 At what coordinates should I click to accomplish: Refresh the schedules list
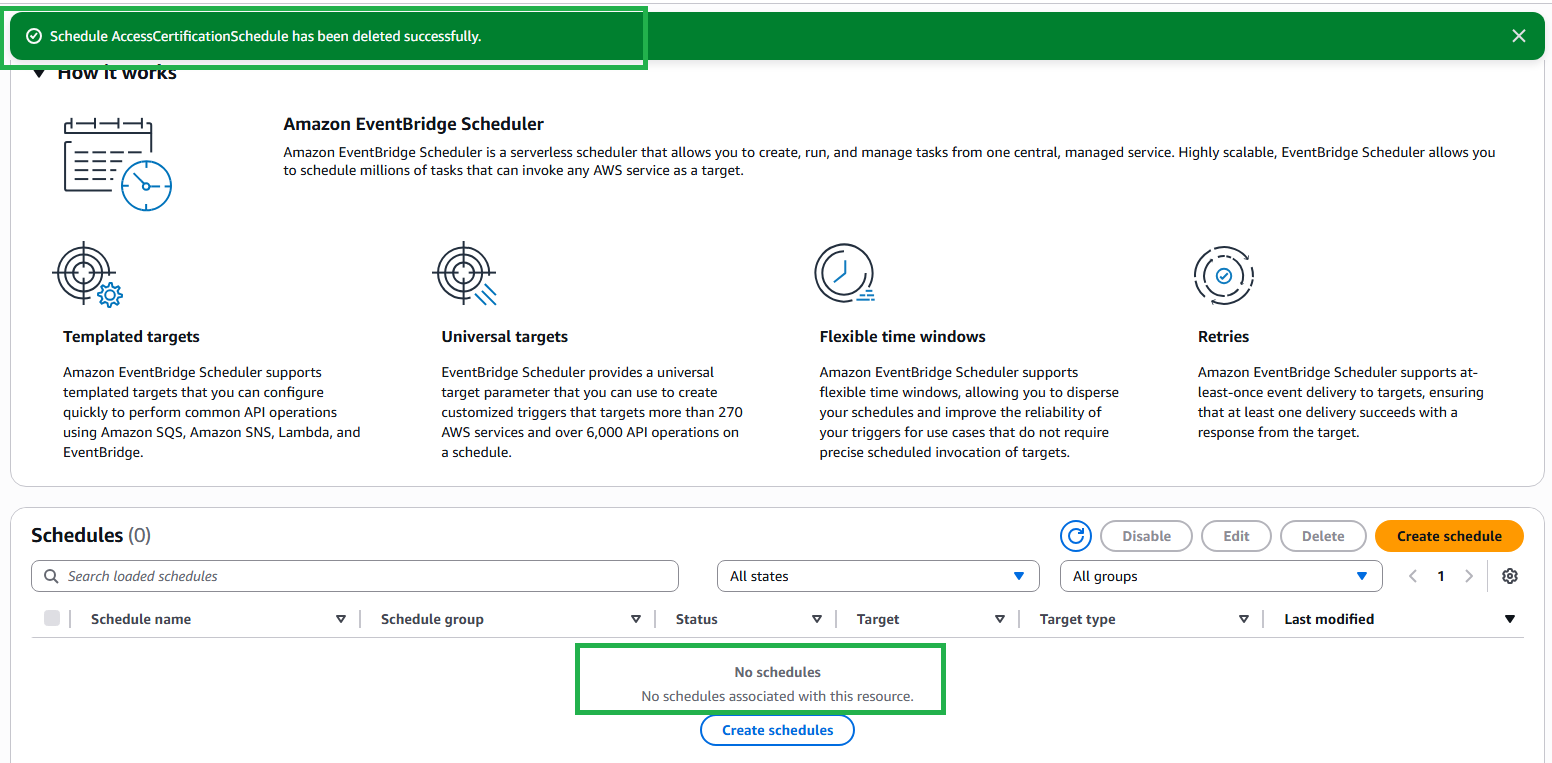(1076, 536)
